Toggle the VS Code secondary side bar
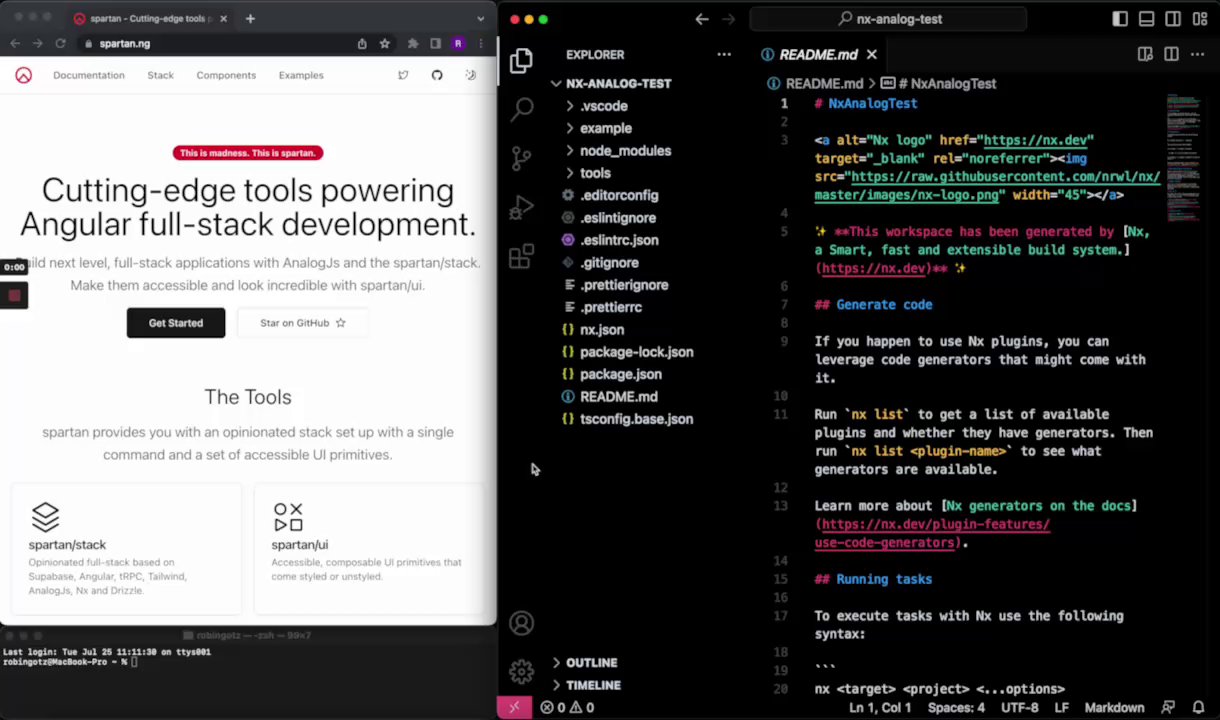The image size is (1220, 720). click(1172, 18)
